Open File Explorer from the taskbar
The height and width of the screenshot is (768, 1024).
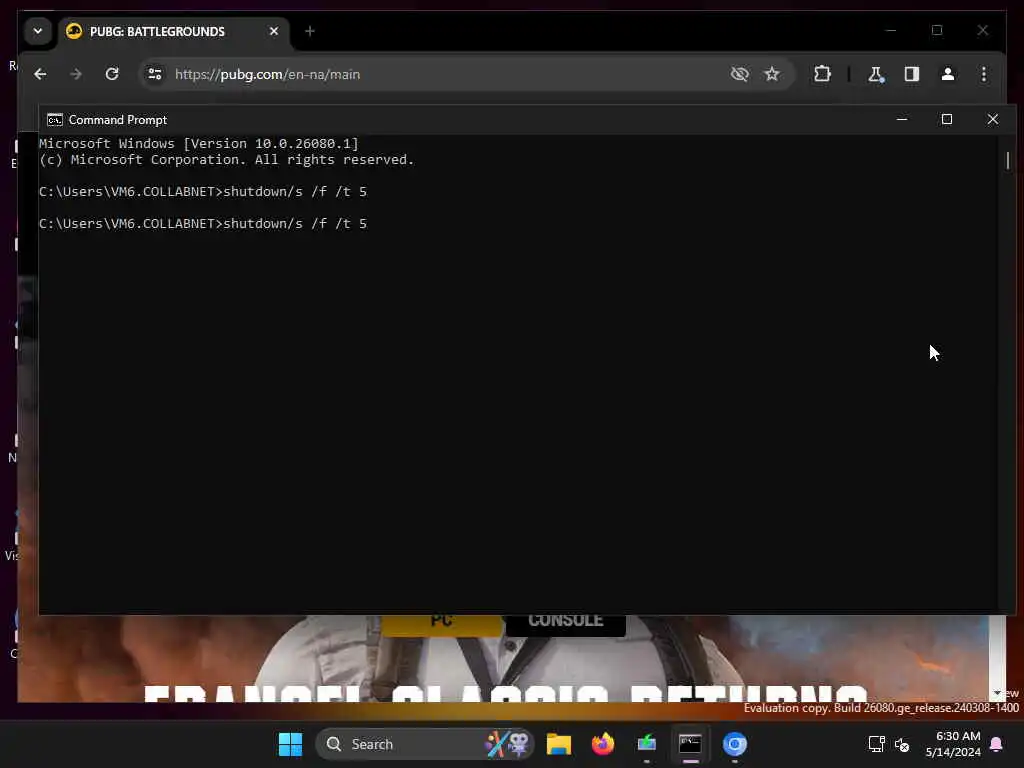pyautogui.click(x=559, y=744)
